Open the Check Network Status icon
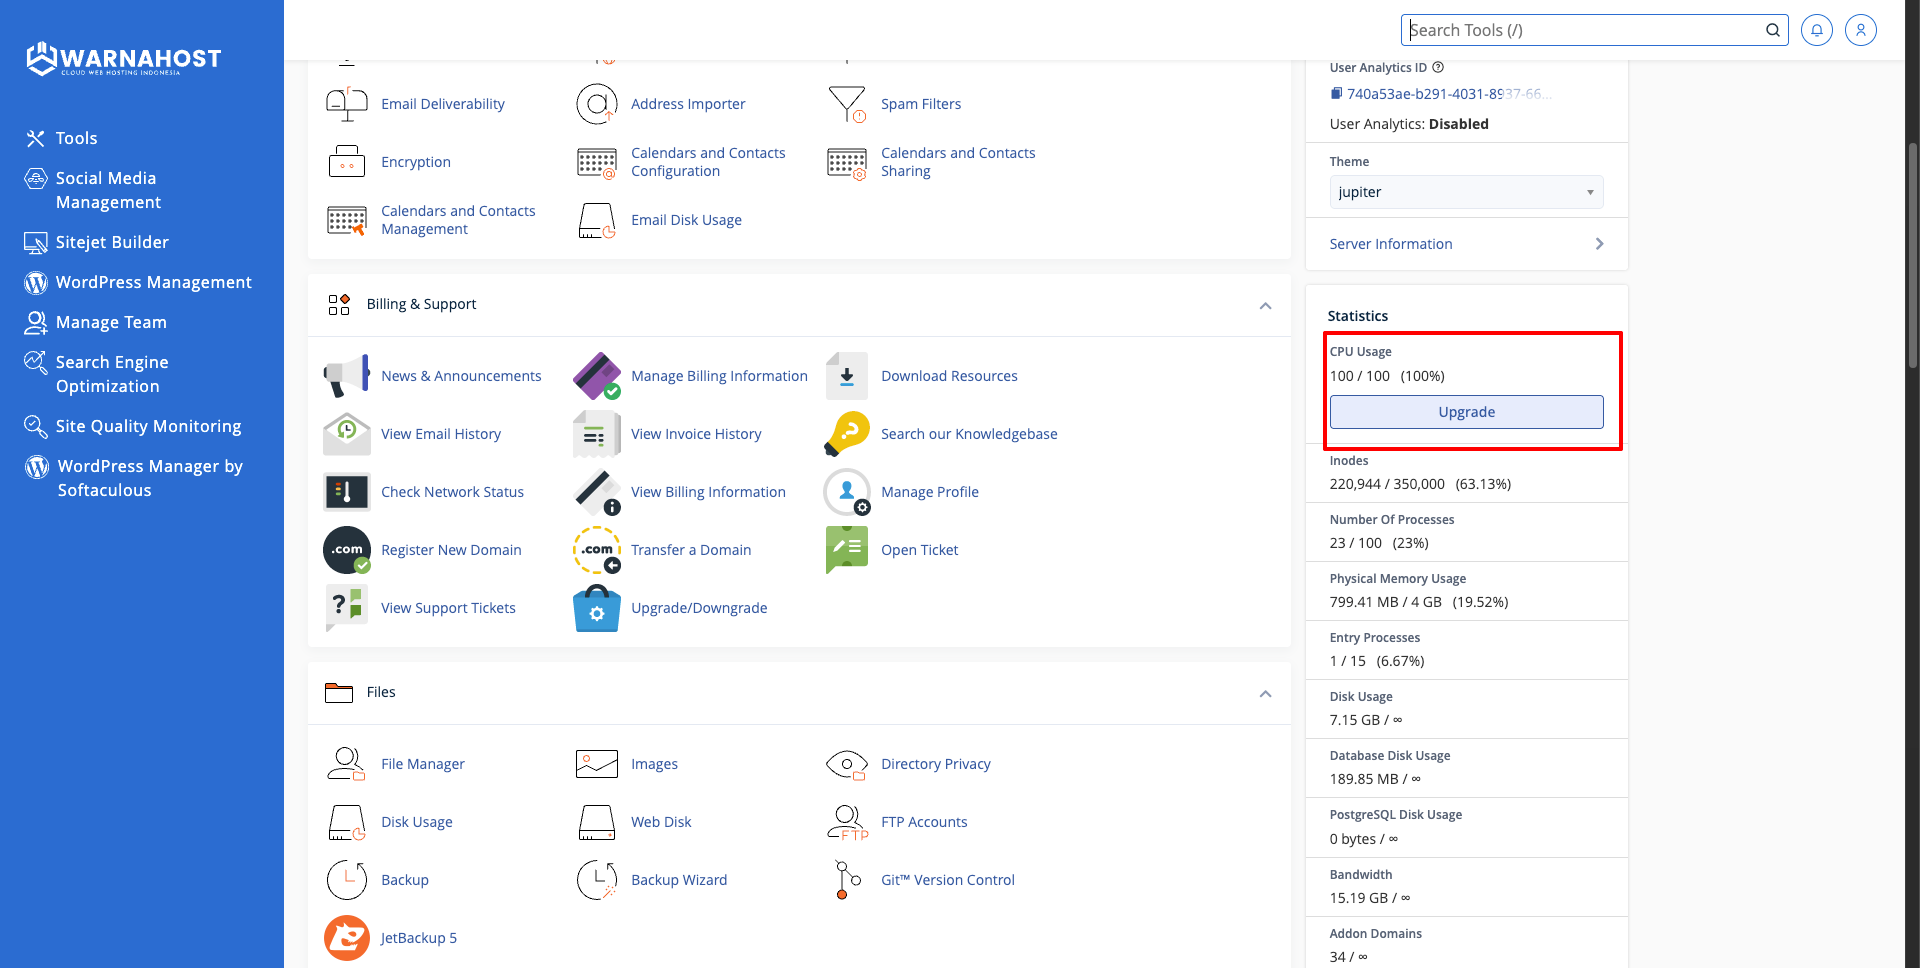1920x968 pixels. tap(346, 492)
